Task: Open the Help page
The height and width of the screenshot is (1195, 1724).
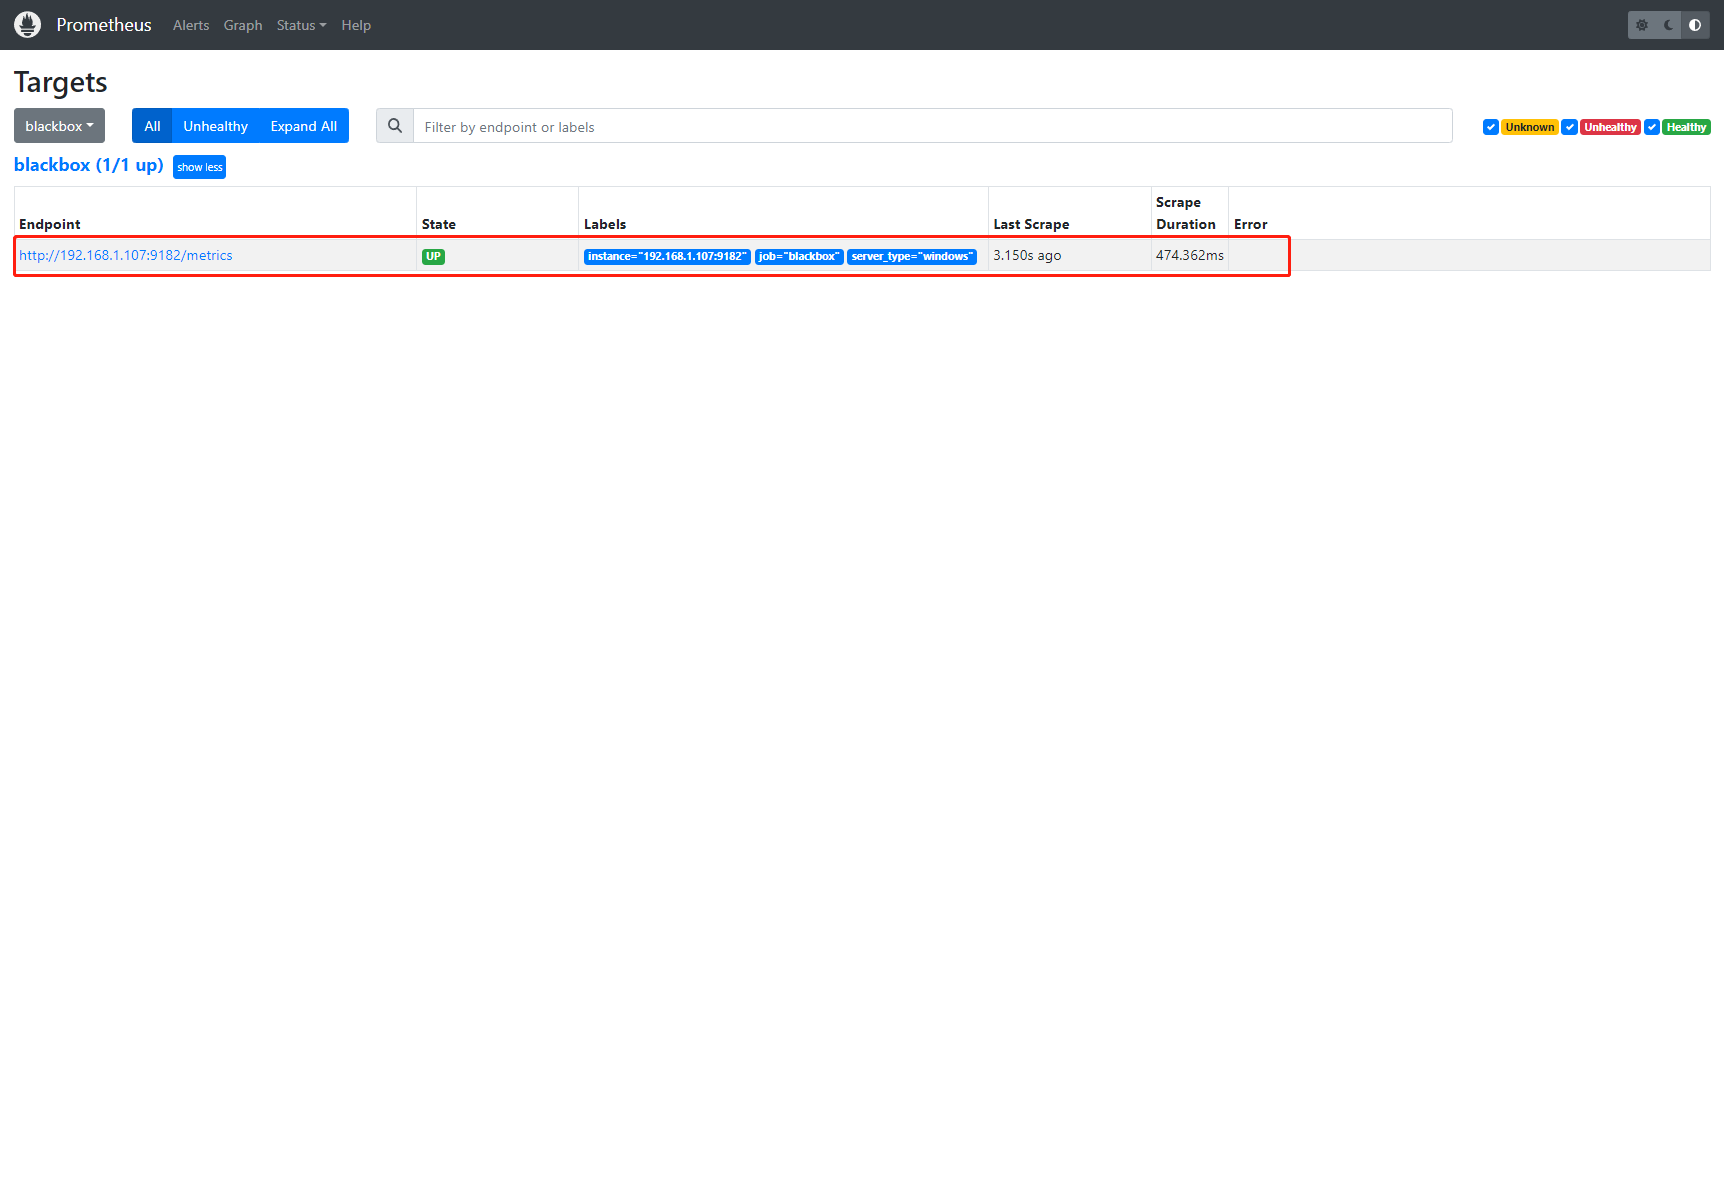Action: (x=356, y=25)
